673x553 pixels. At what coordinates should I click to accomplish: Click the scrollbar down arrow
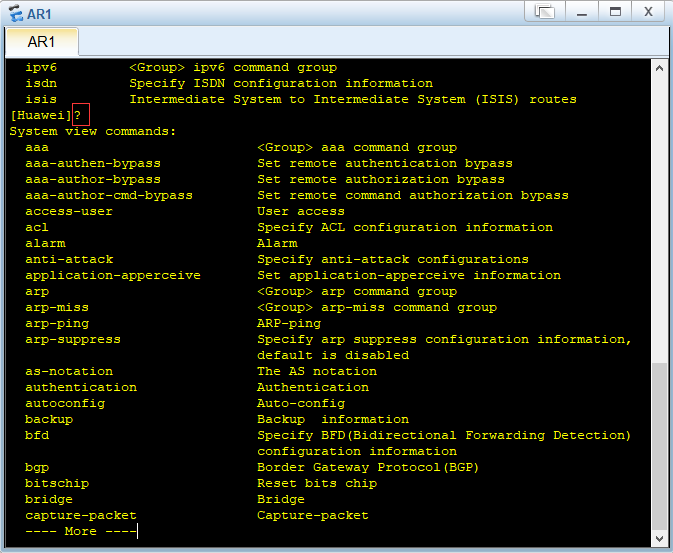[x=659, y=538]
